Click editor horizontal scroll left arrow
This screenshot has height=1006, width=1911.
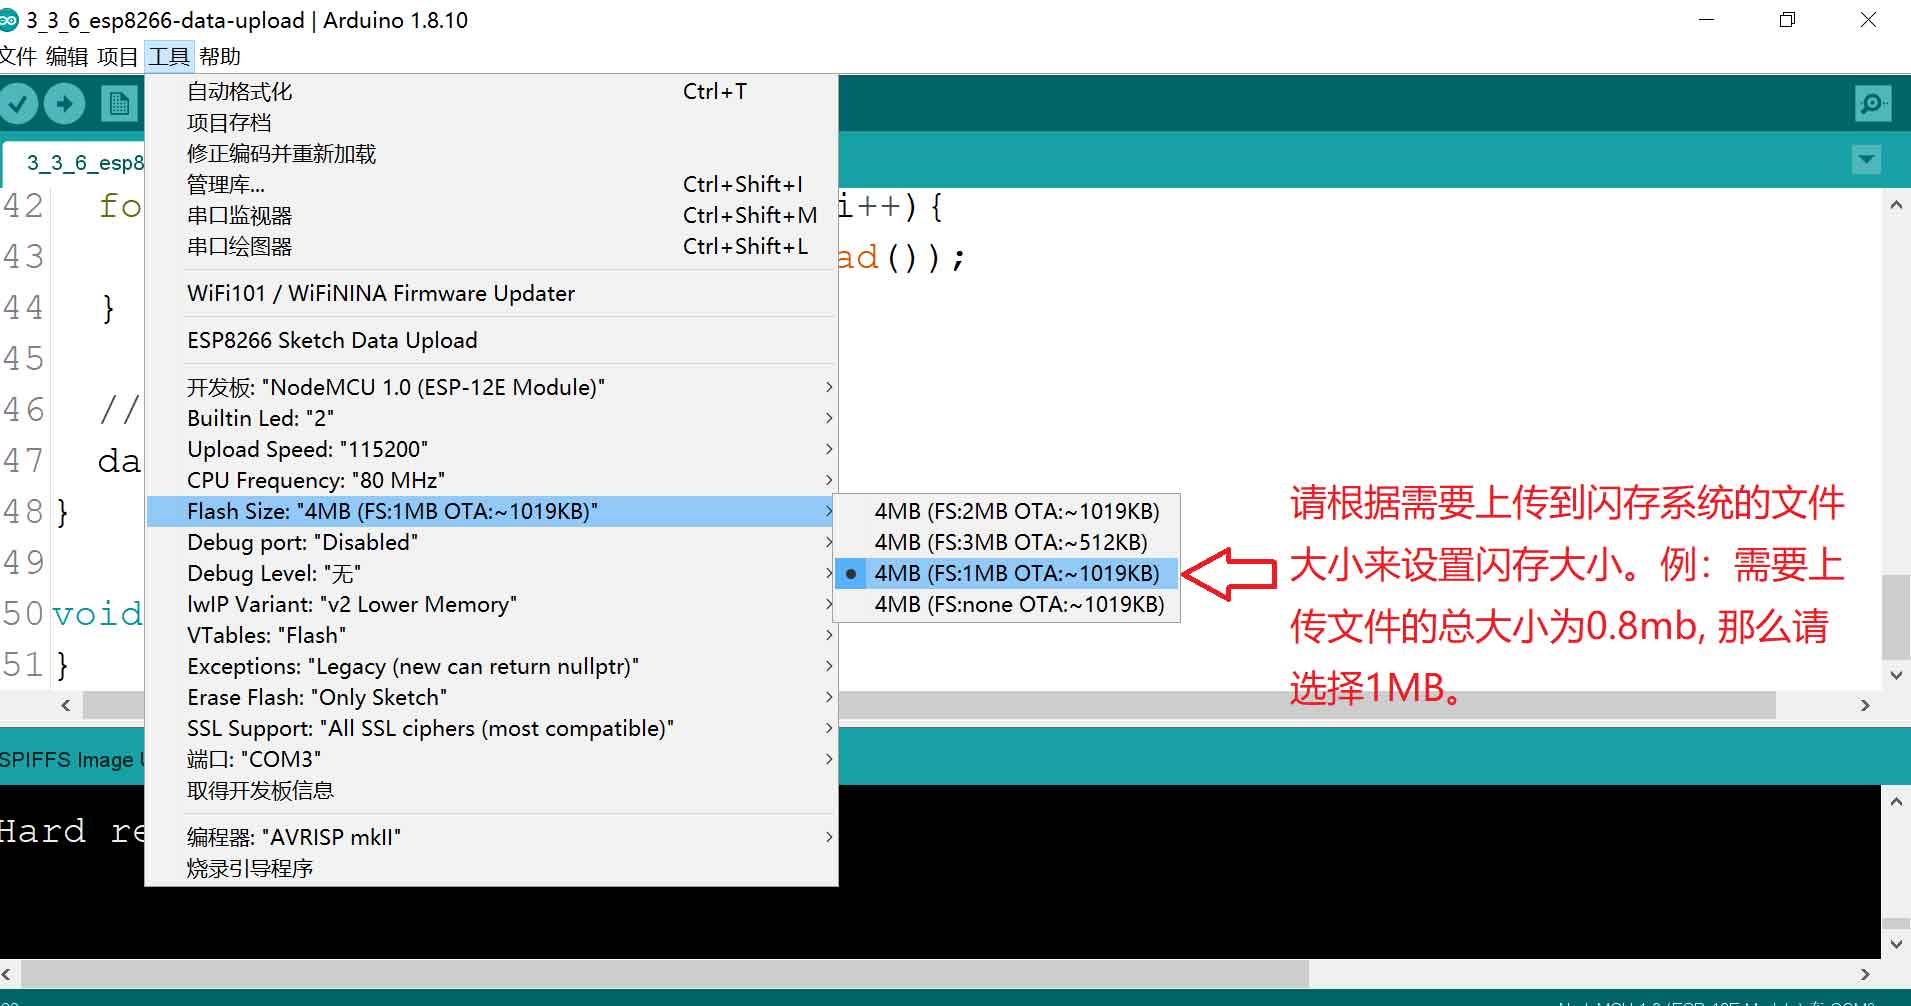[x=66, y=705]
